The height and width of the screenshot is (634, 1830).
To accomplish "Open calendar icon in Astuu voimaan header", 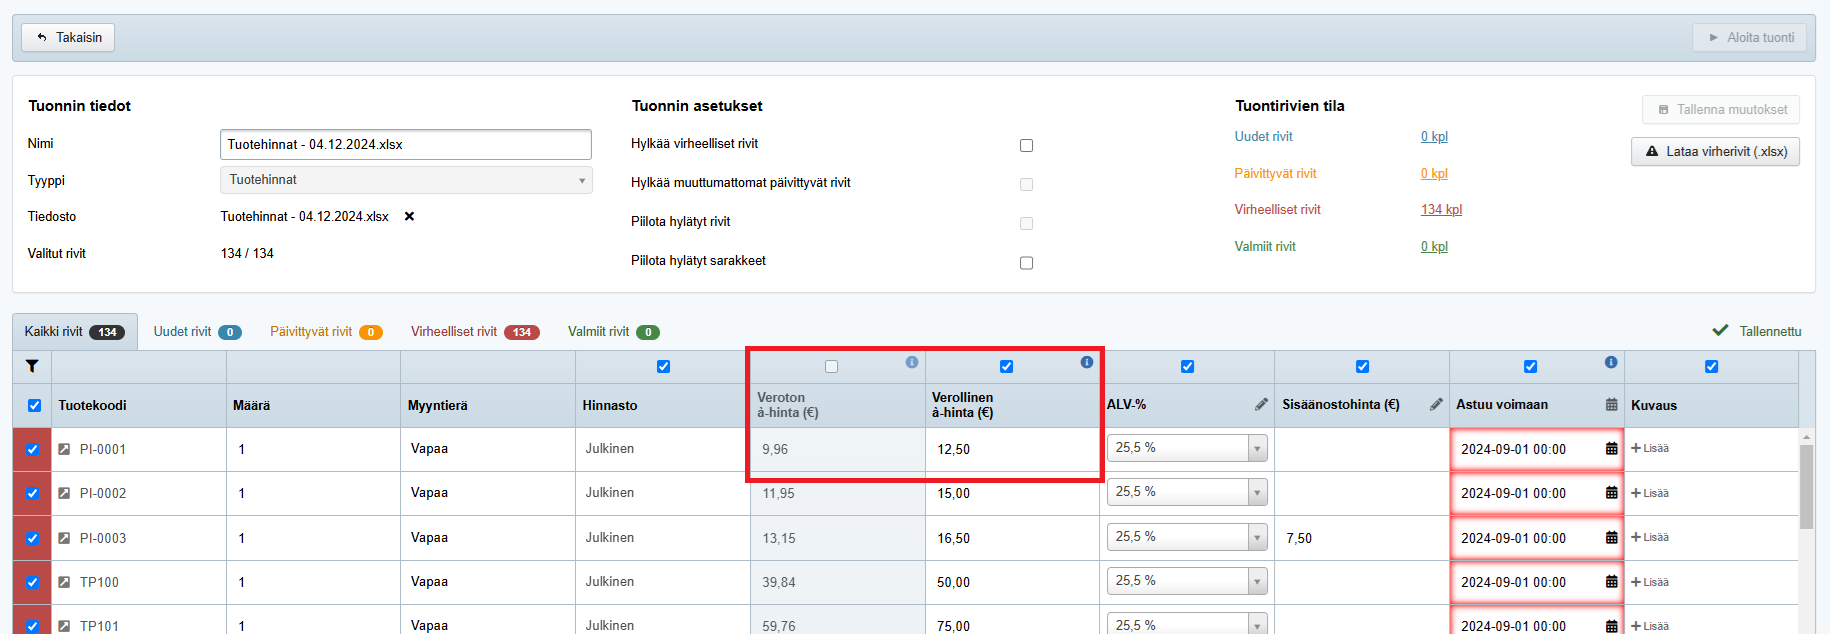I will (1610, 404).
